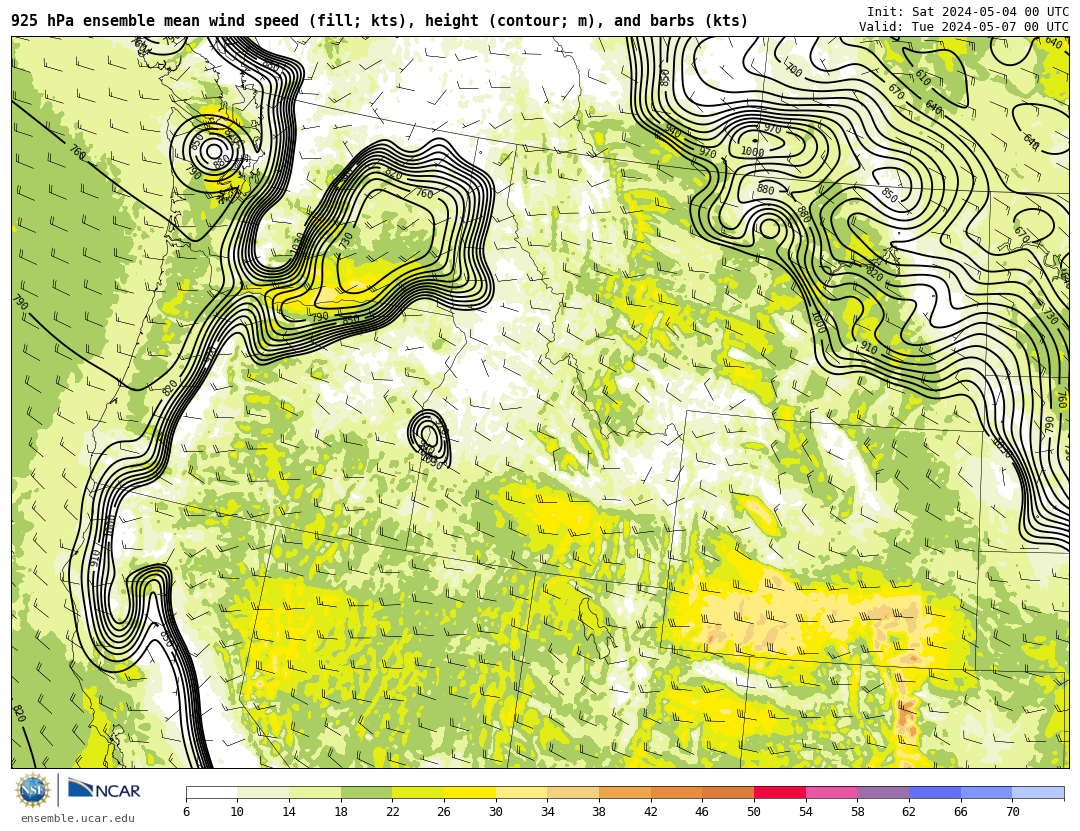Click the colorbar tick label '54'
Image resolution: width=1080 pixels, height=831 pixels.
point(805,812)
